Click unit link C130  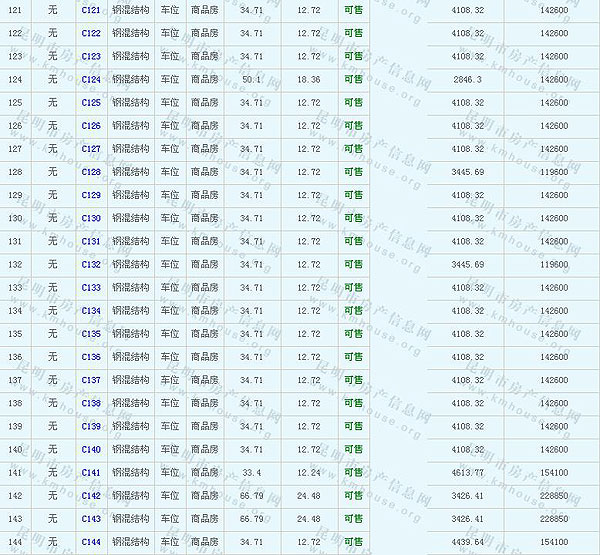(x=91, y=218)
